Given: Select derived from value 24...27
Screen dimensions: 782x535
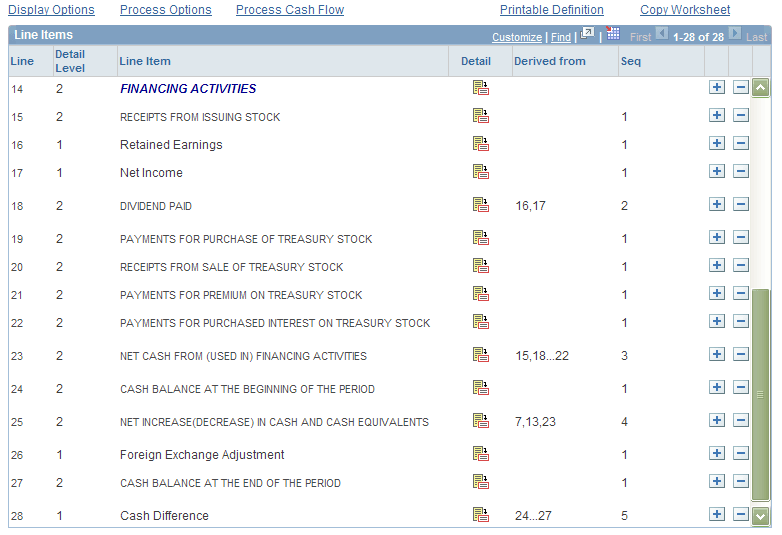Looking at the screenshot, I should coord(533,515).
